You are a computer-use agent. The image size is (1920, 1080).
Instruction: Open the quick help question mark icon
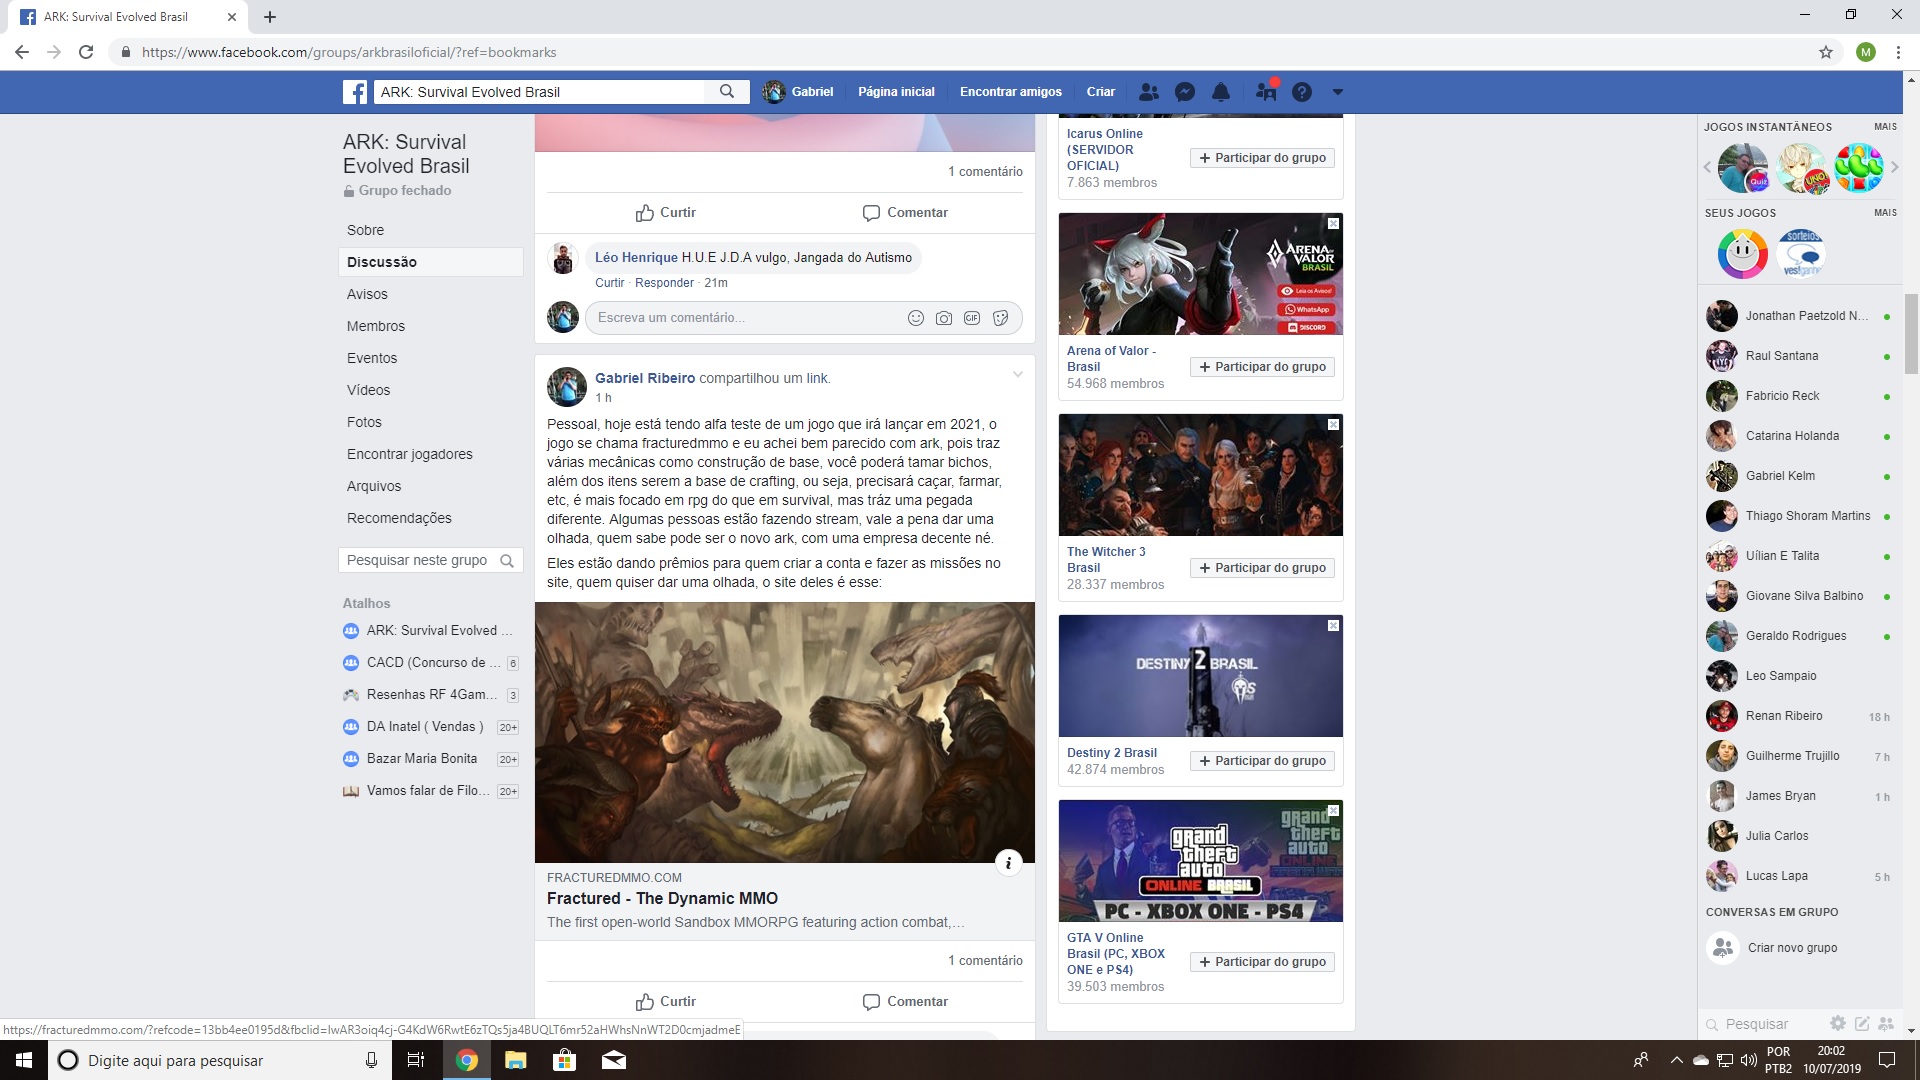1301,92
